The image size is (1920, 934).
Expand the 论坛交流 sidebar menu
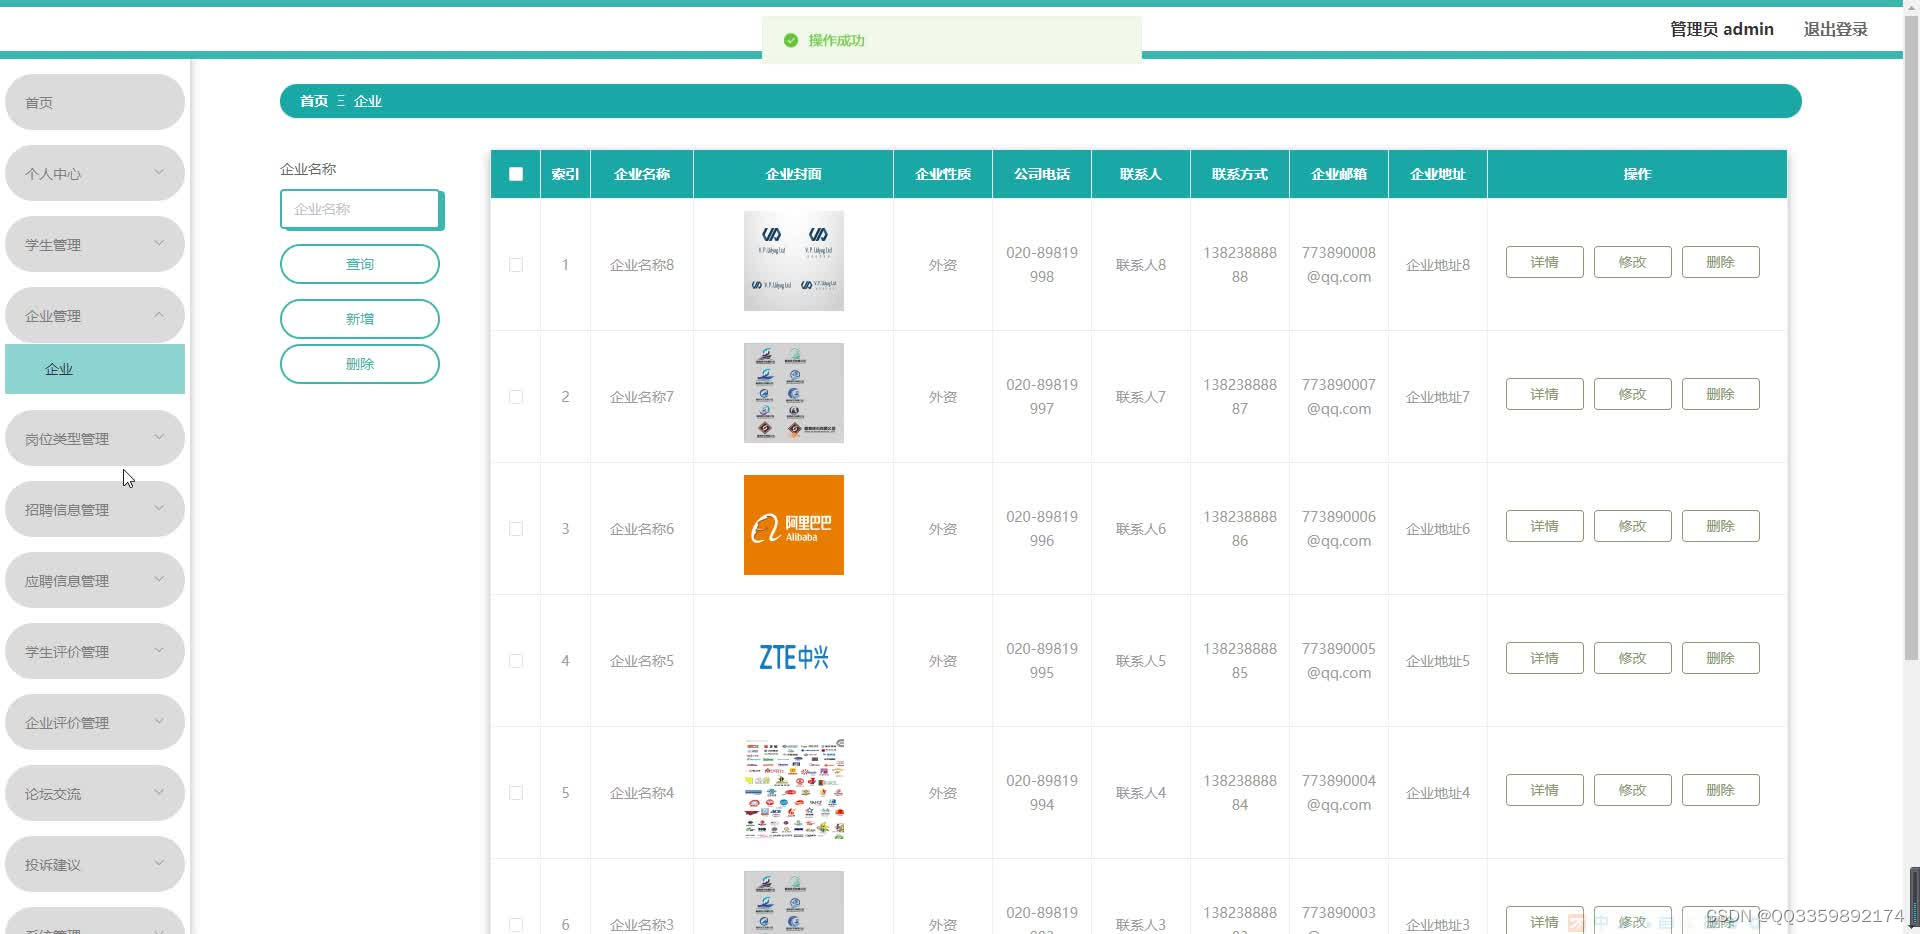click(95, 793)
